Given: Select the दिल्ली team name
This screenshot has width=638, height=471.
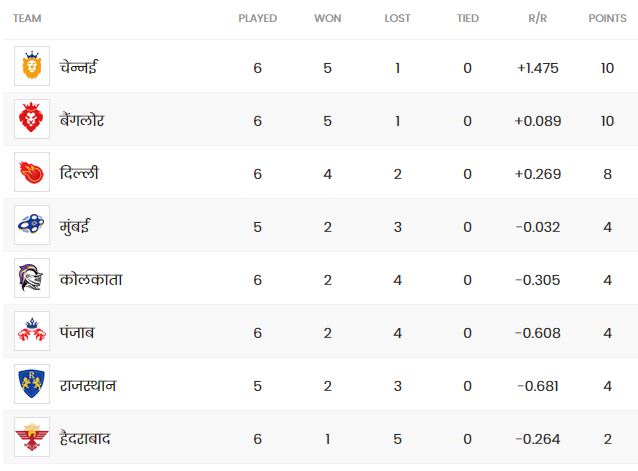Looking at the screenshot, I should tap(79, 173).
